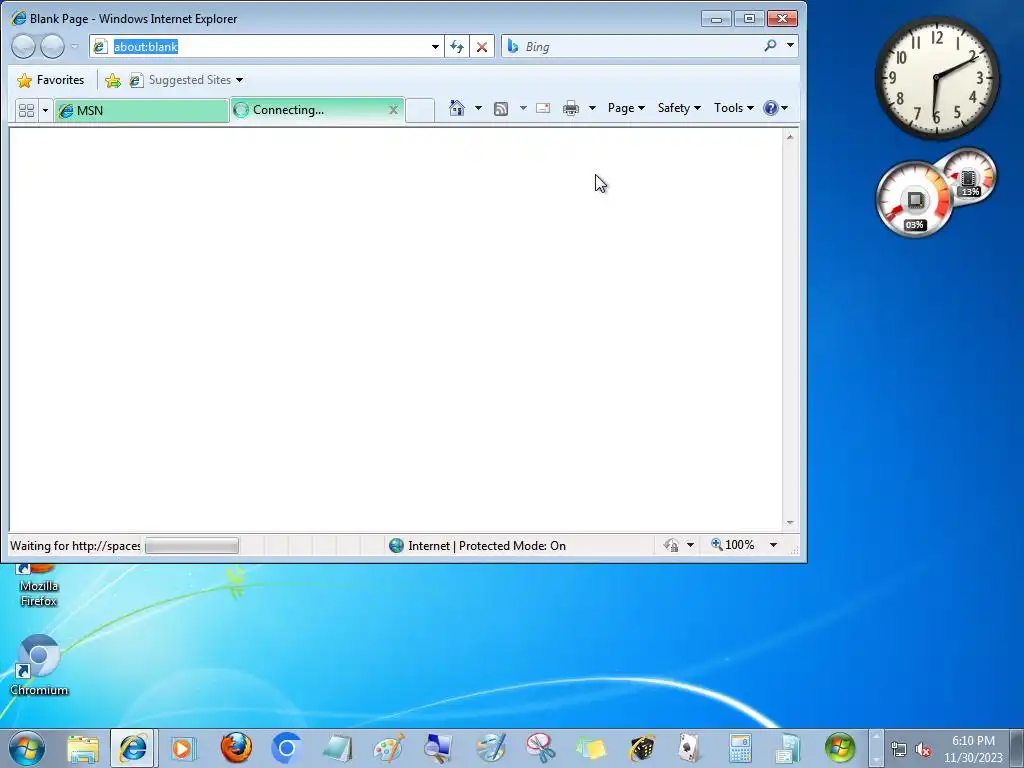
Task: Launch Windows Media Player from the taskbar
Action: (x=184, y=748)
